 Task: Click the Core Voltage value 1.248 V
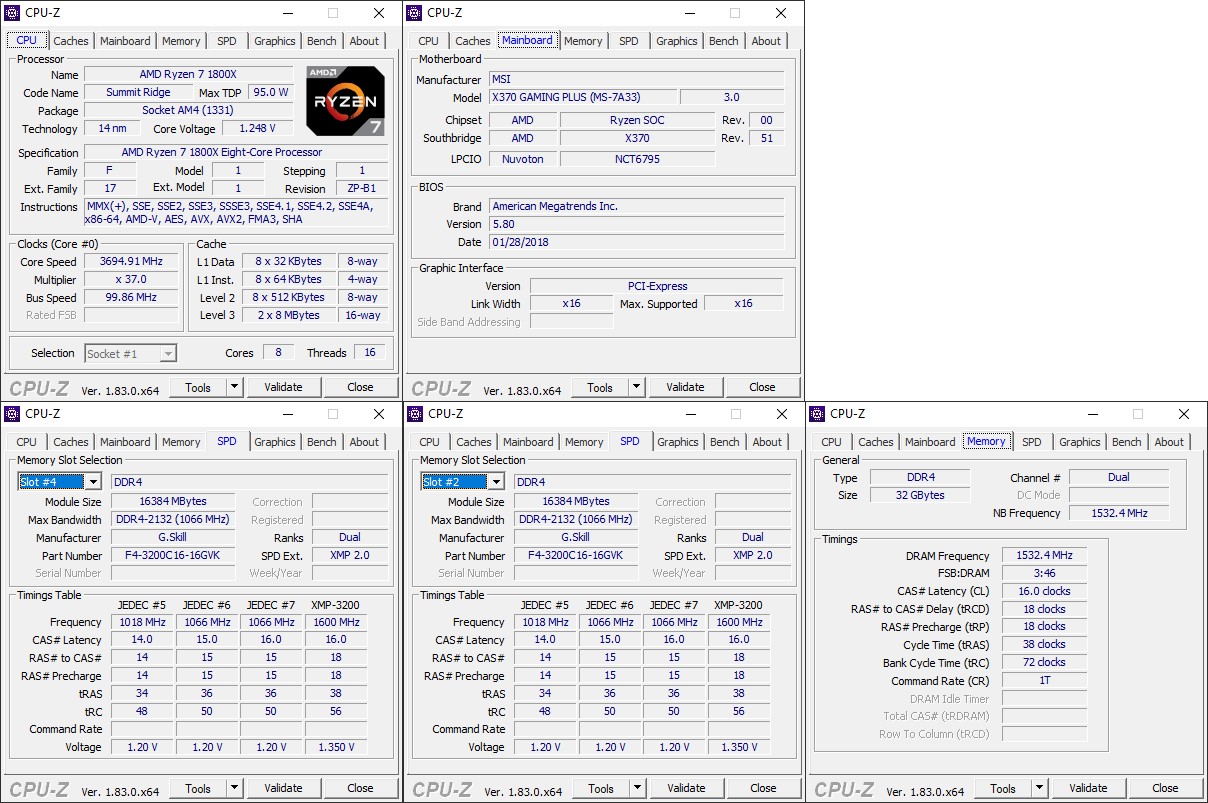click(x=258, y=129)
